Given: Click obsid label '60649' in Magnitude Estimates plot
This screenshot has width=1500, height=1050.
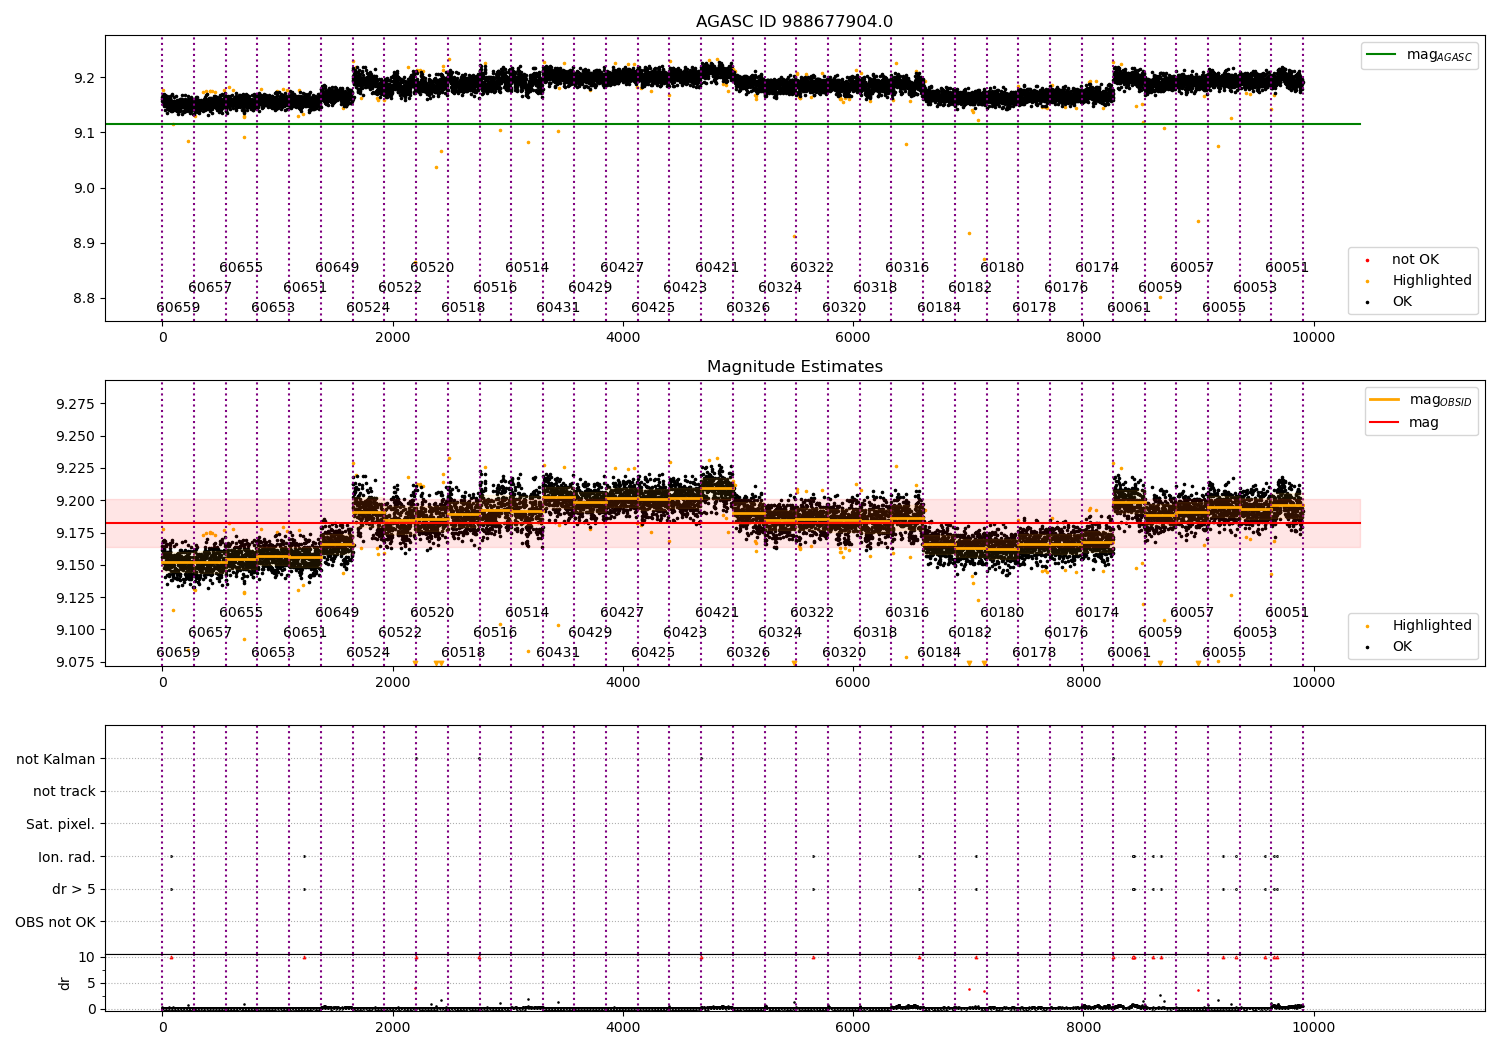Looking at the screenshot, I should point(337,613).
